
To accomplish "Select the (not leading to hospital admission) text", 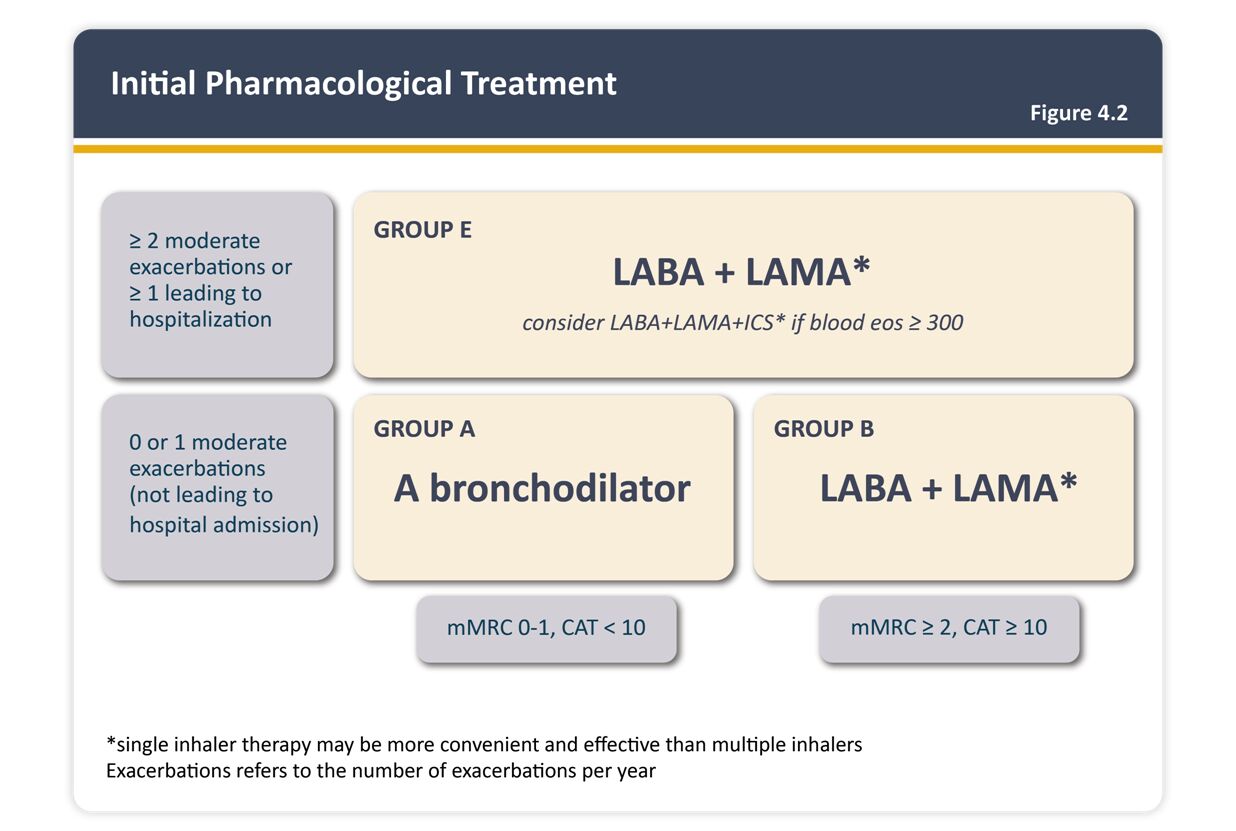I will (x=223, y=510).
